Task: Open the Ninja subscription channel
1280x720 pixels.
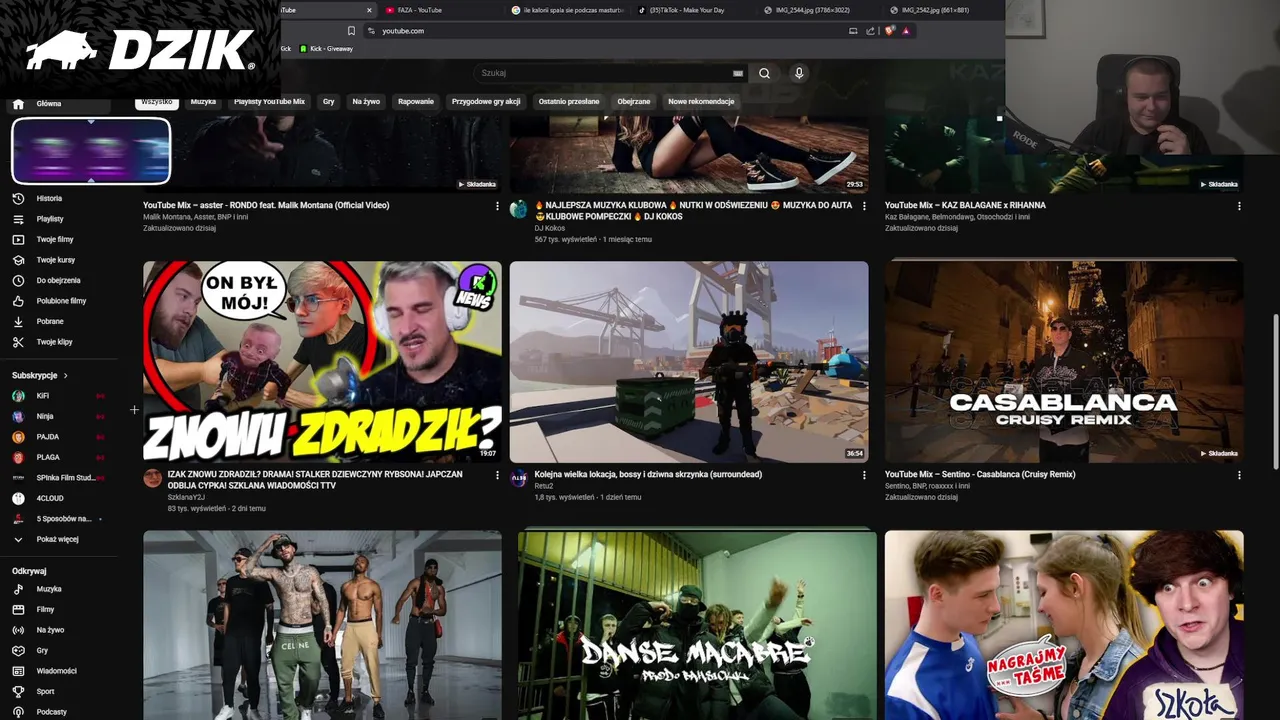Action: coord(44,416)
